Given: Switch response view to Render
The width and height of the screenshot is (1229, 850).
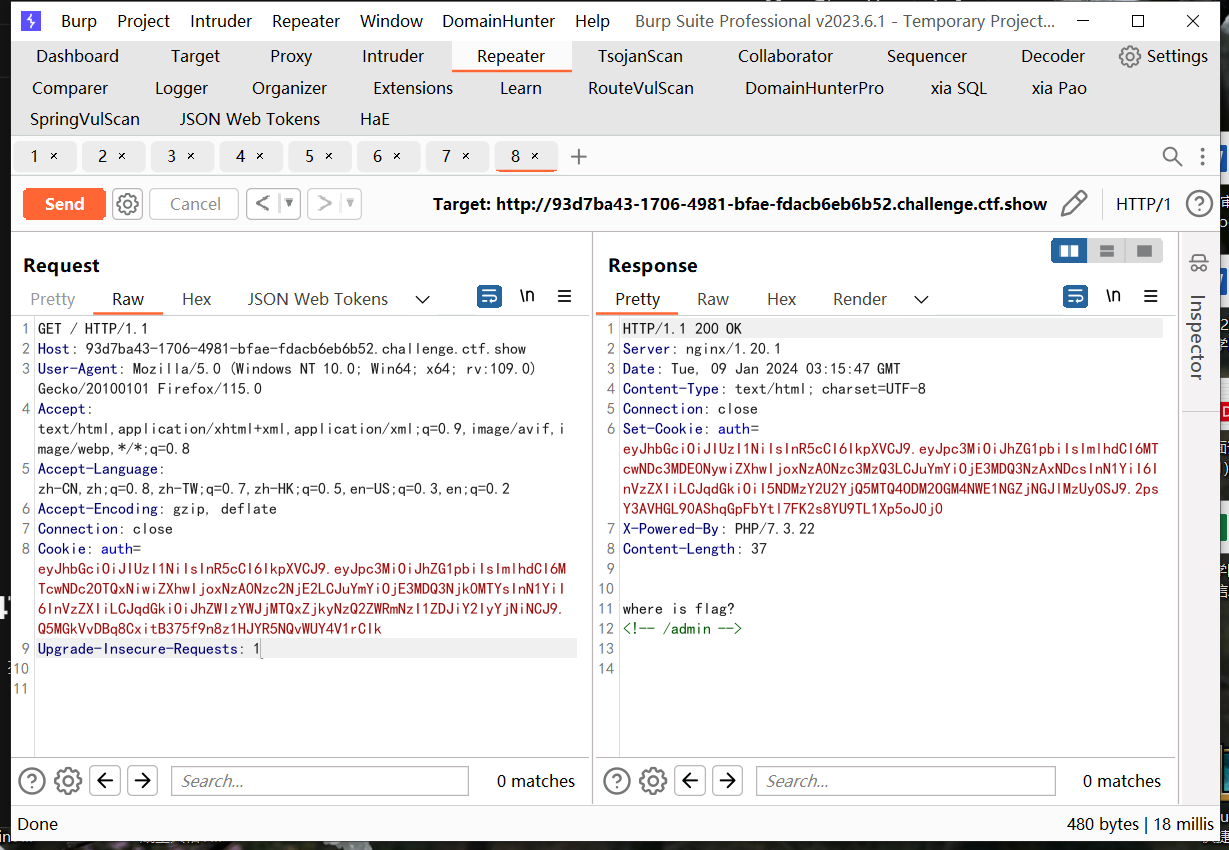Looking at the screenshot, I should click(x=860, y=299).
